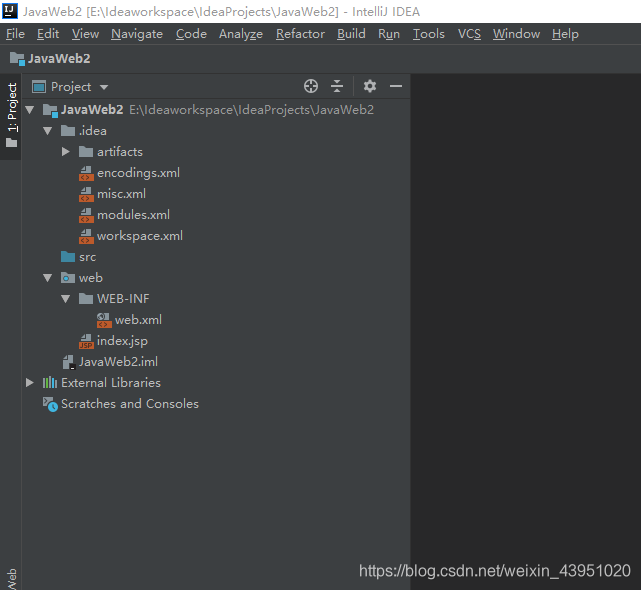Collapse the WEB-INF folder arrow
641x590 pixels.
(x=65, y=299)
